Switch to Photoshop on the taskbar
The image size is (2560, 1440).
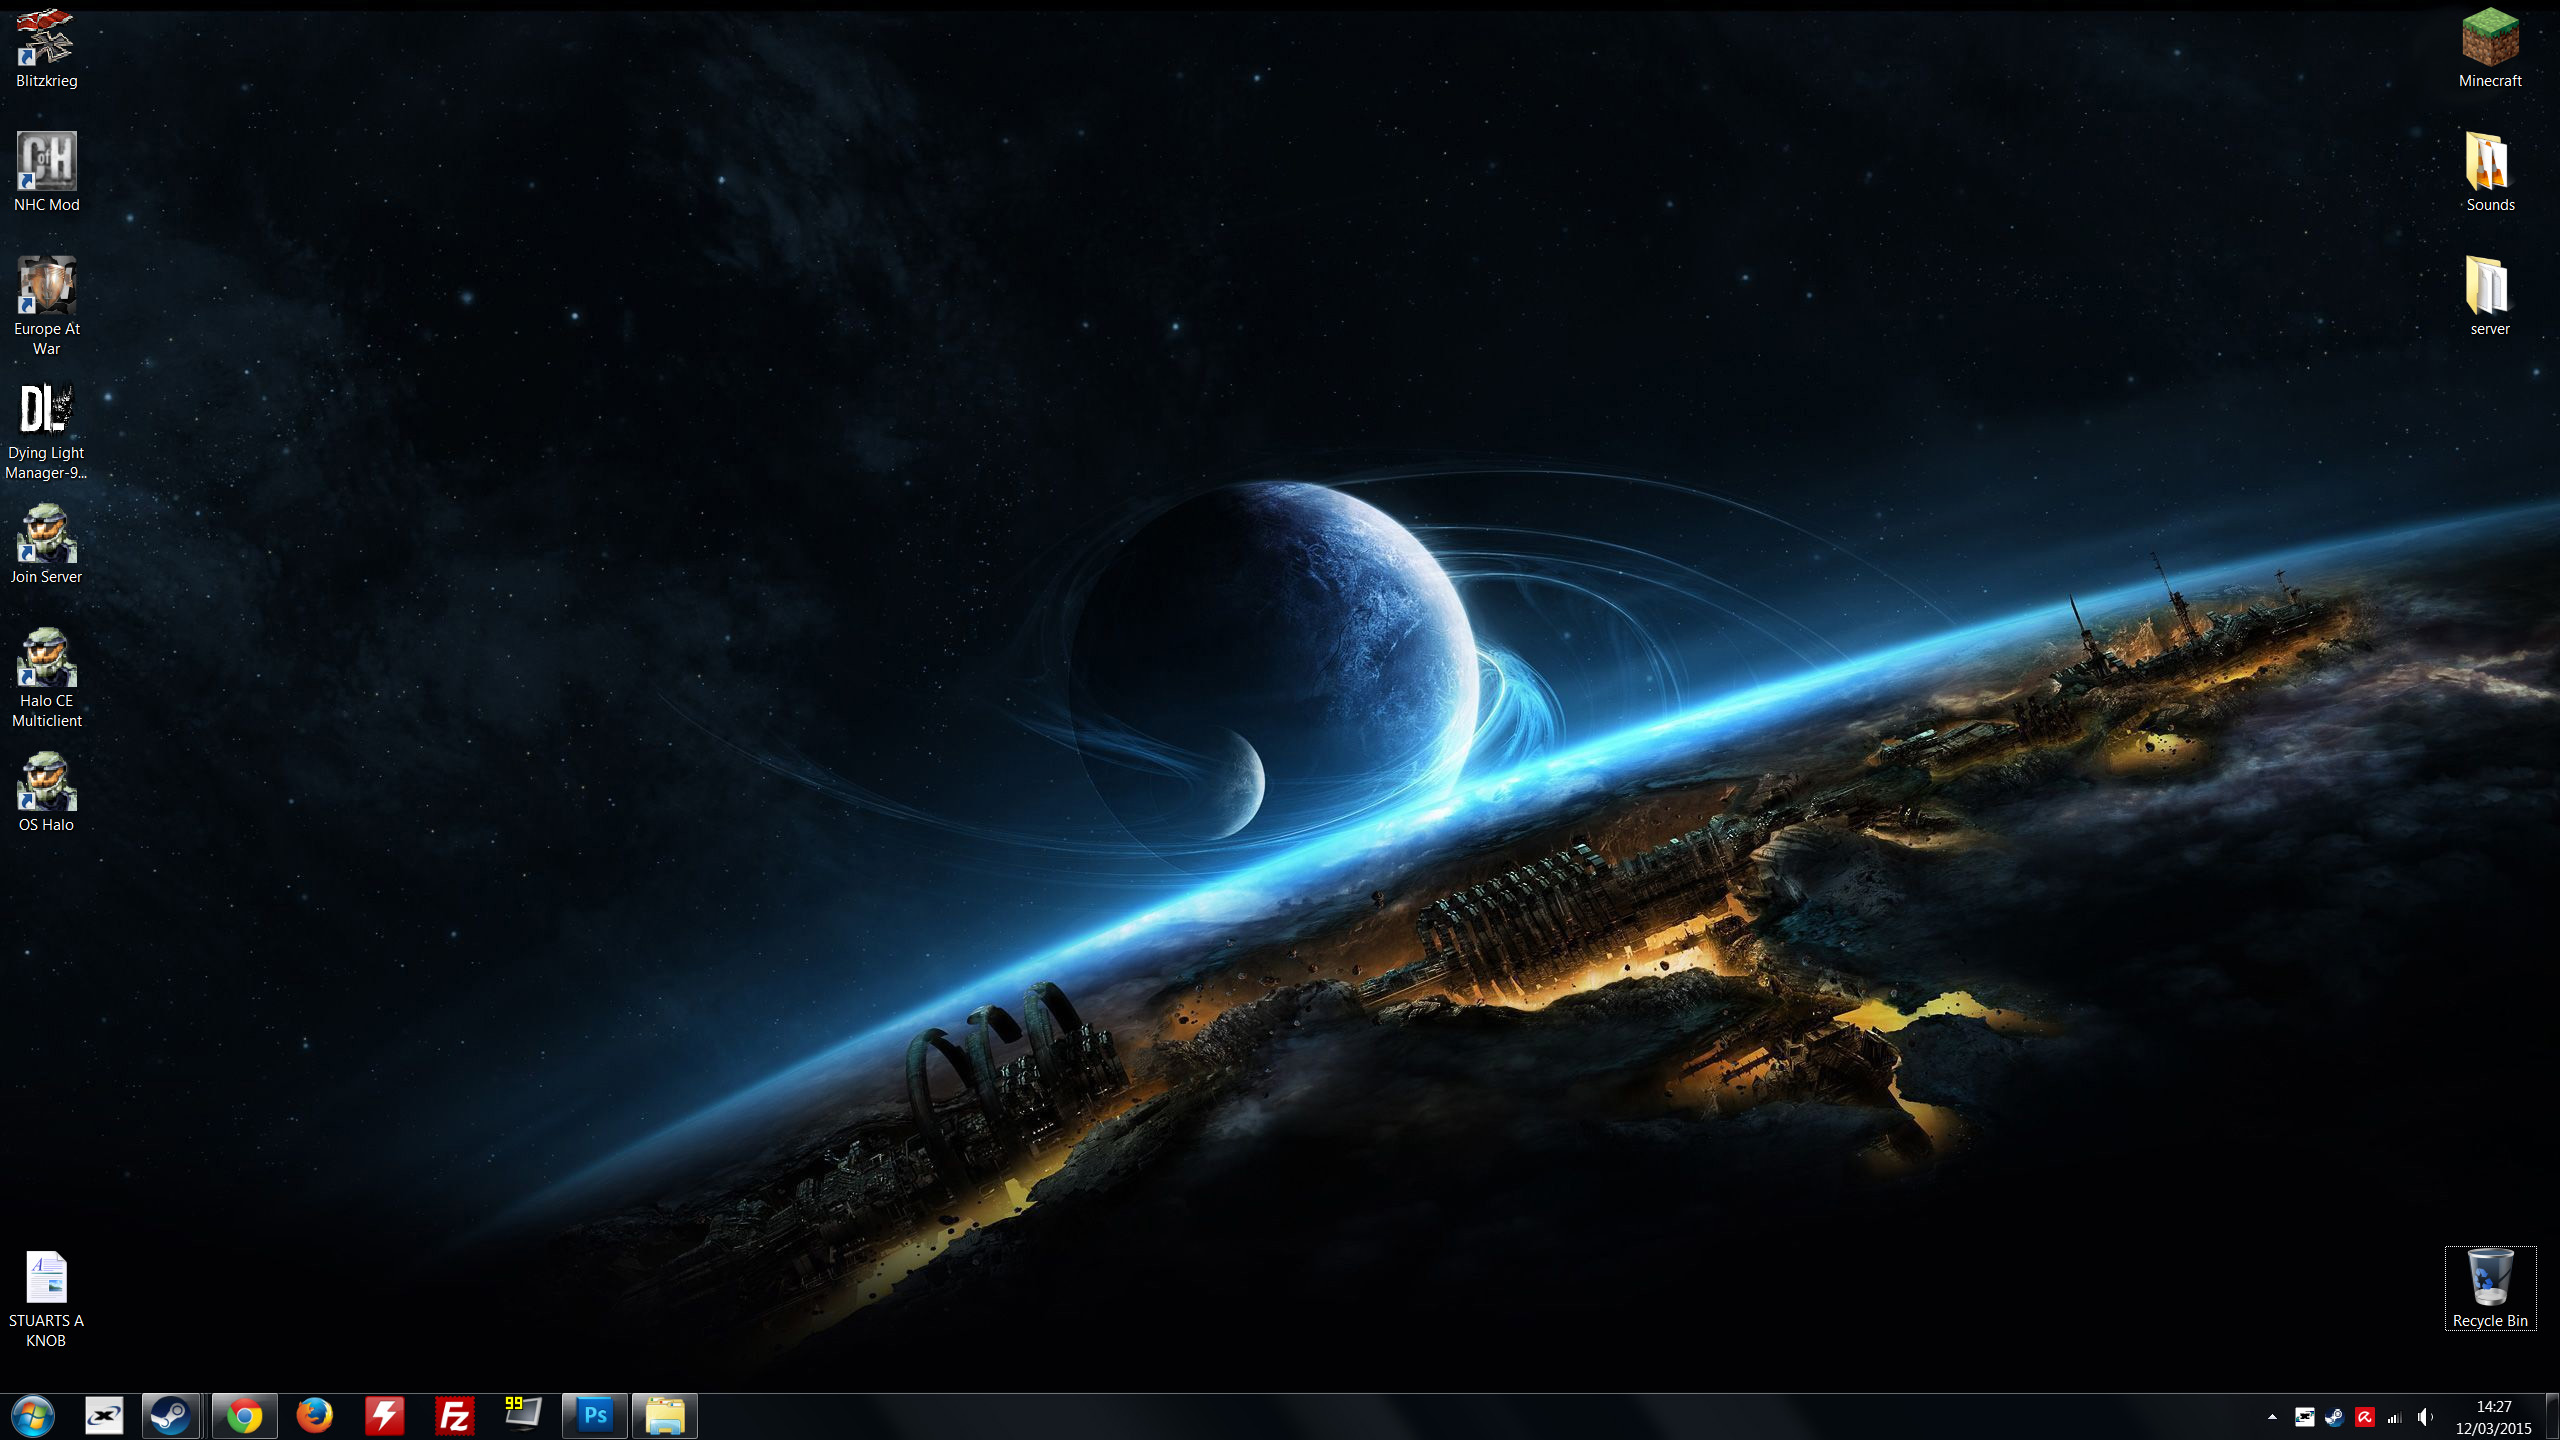point(595,1416)
